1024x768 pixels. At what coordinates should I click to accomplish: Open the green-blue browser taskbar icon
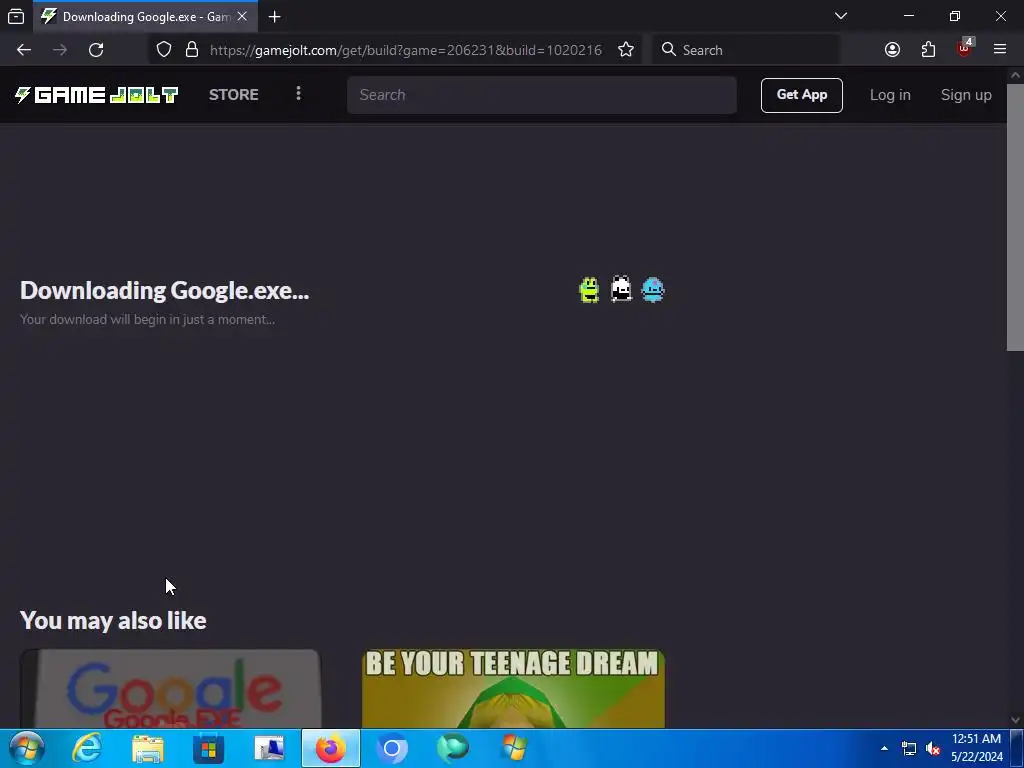453,748
